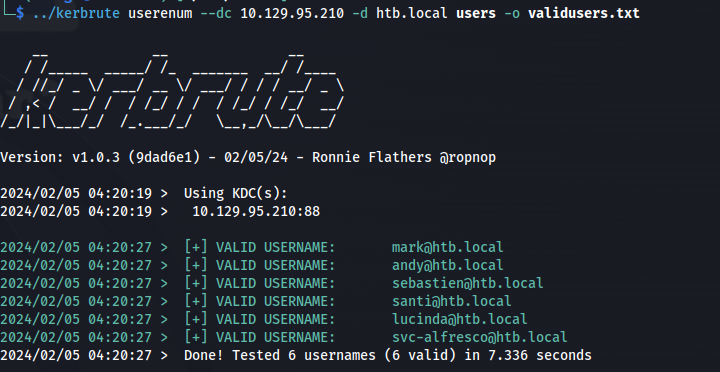Select the validusers.txt output filename
This screenshot has width=720, height=372.
coord(584,13)
